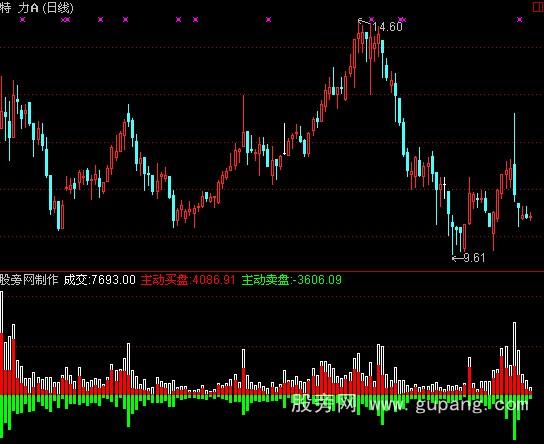This screenshot has width=544, height=444.
Task: Click the leftmost magenta marker at the chart top
Action: click(x=23, y=19)
